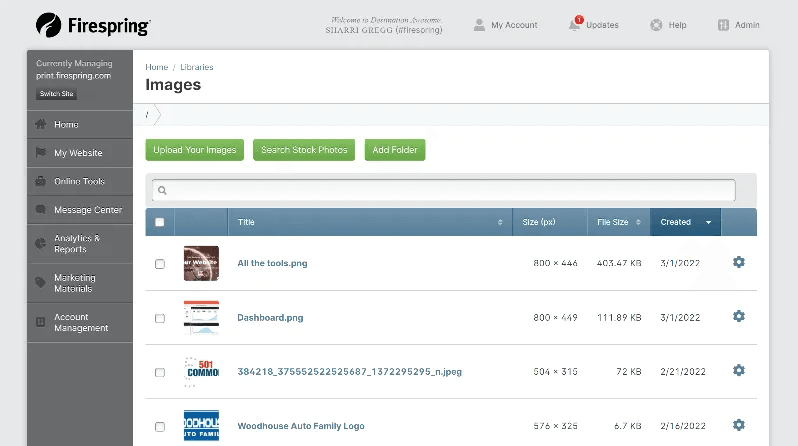Click the Analytics & Reports pie icon
Screen dimensions: 798x446
tap(41, 243)
